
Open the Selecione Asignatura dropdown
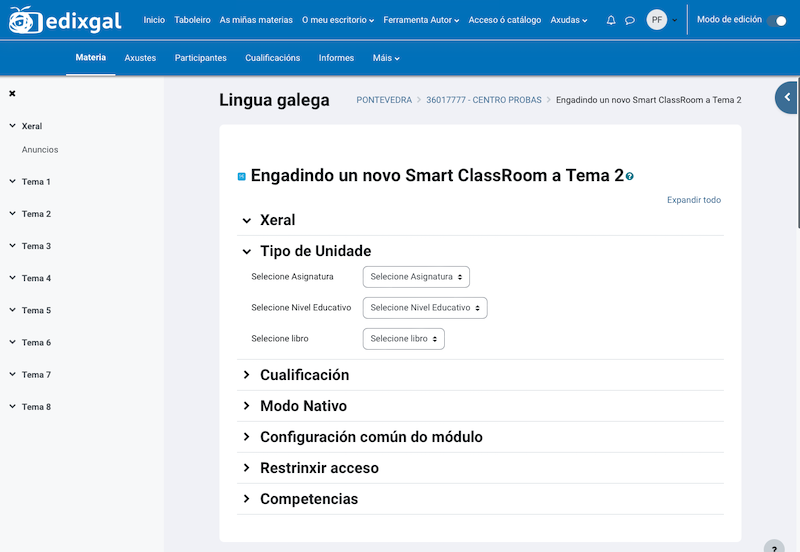(416, 277)
